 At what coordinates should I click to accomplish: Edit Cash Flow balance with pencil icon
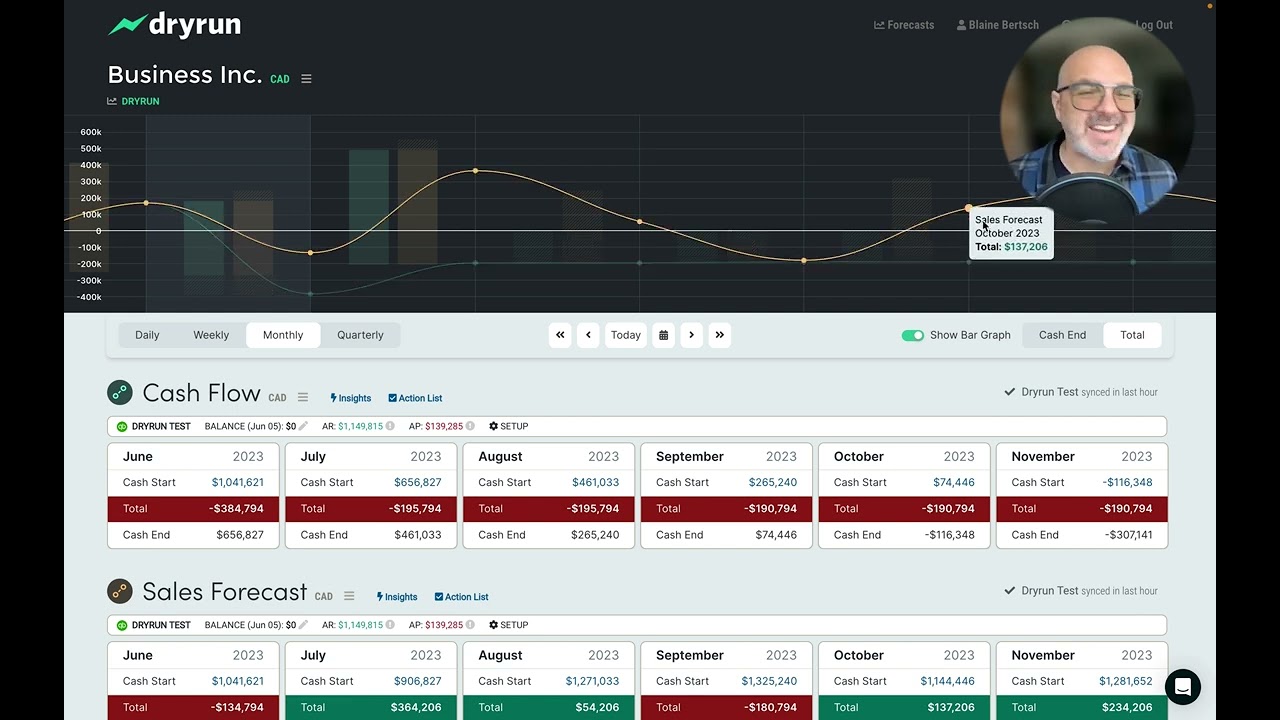point(303,426)
